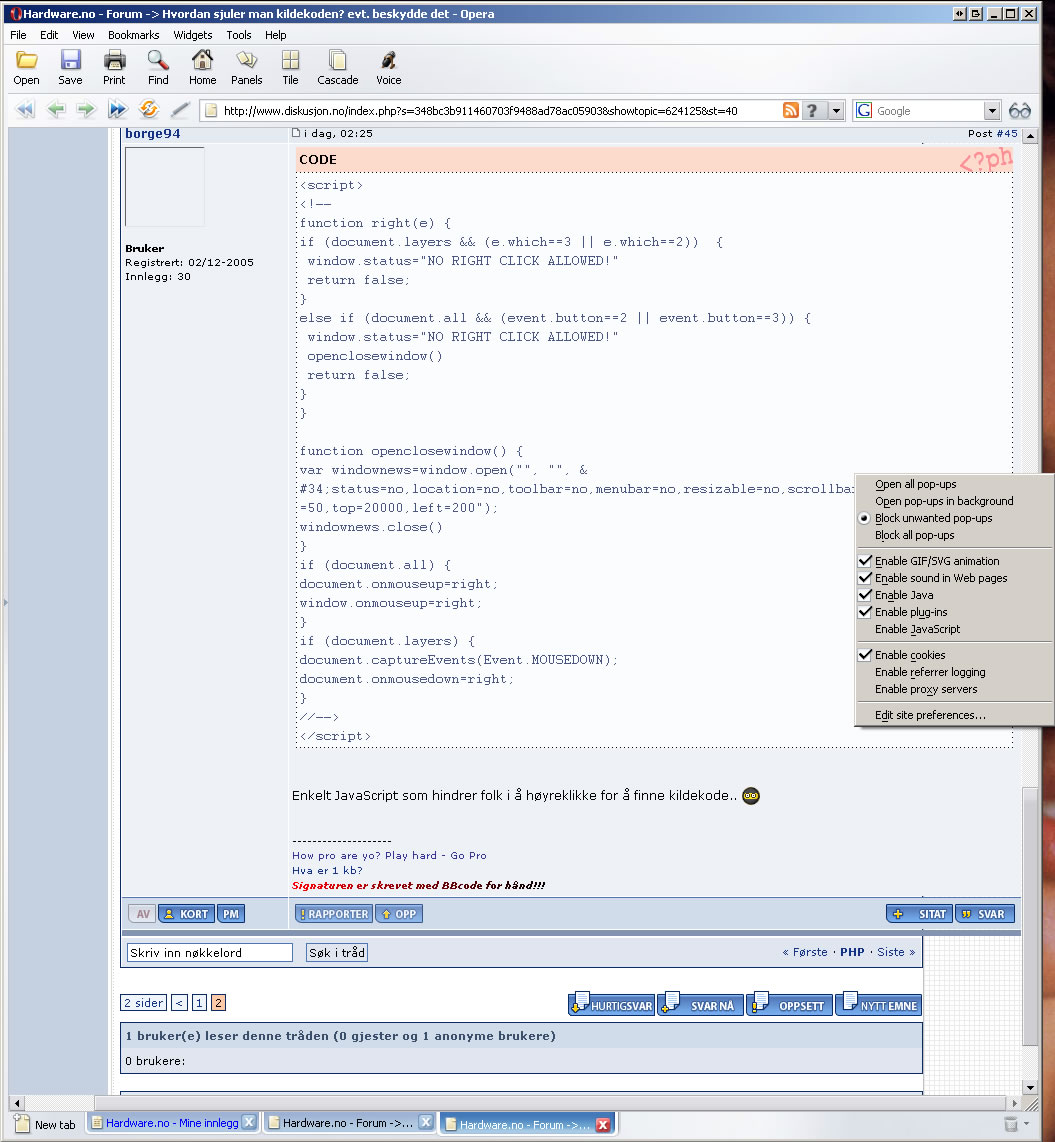Open the borge94 username link
The height and width of the screenshot is (1142, 1055).
click(152, 133)
